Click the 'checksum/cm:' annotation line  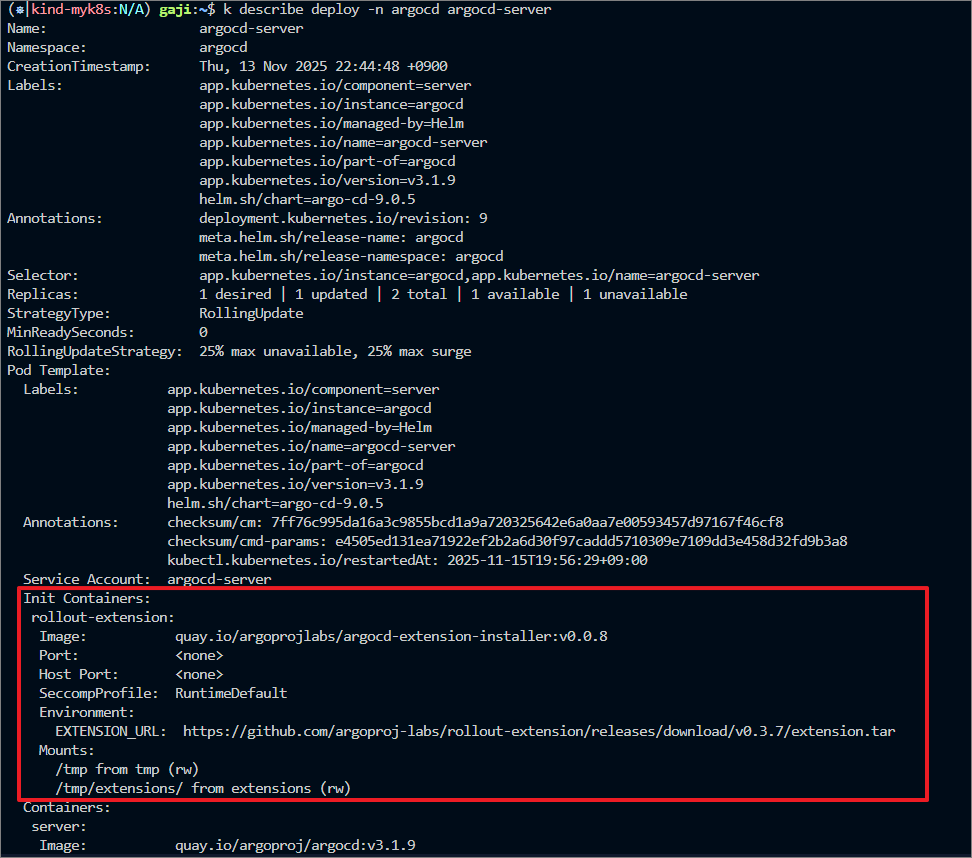point(475,523)
